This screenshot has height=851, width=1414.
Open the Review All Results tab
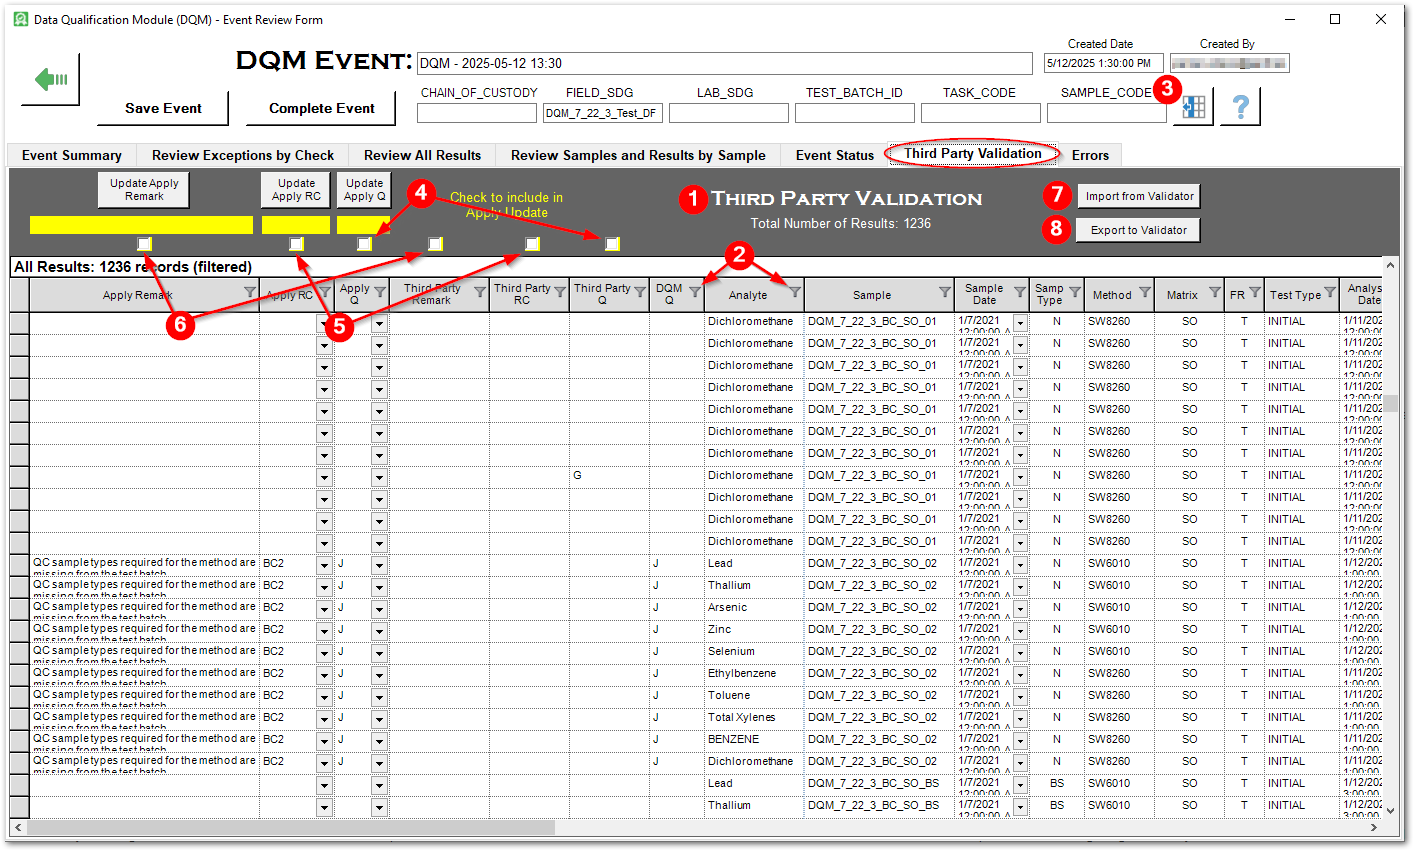click(x=421, y=155)
